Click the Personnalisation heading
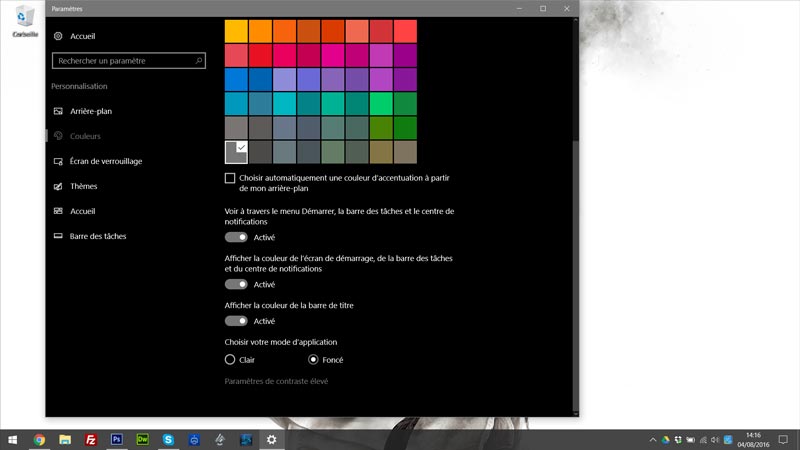800x450 pixels. pos(79,86)
